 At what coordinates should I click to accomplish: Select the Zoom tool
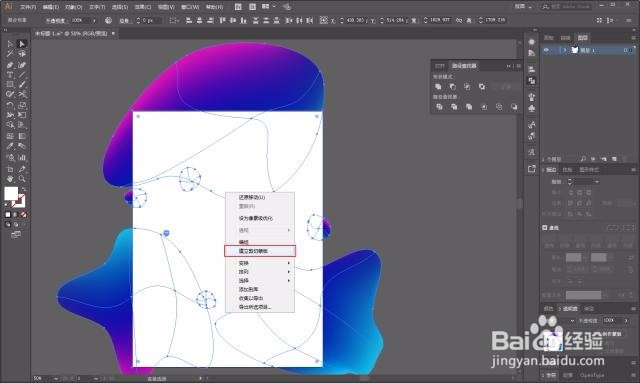coord(22,179)
